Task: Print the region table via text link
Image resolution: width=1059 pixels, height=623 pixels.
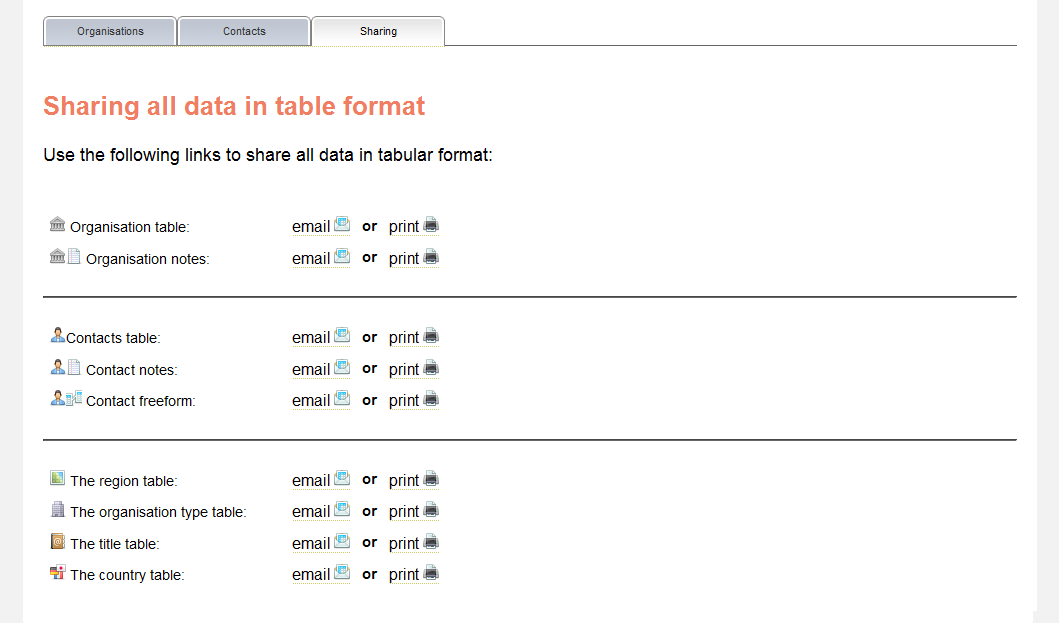Action: tap(403, 481)
